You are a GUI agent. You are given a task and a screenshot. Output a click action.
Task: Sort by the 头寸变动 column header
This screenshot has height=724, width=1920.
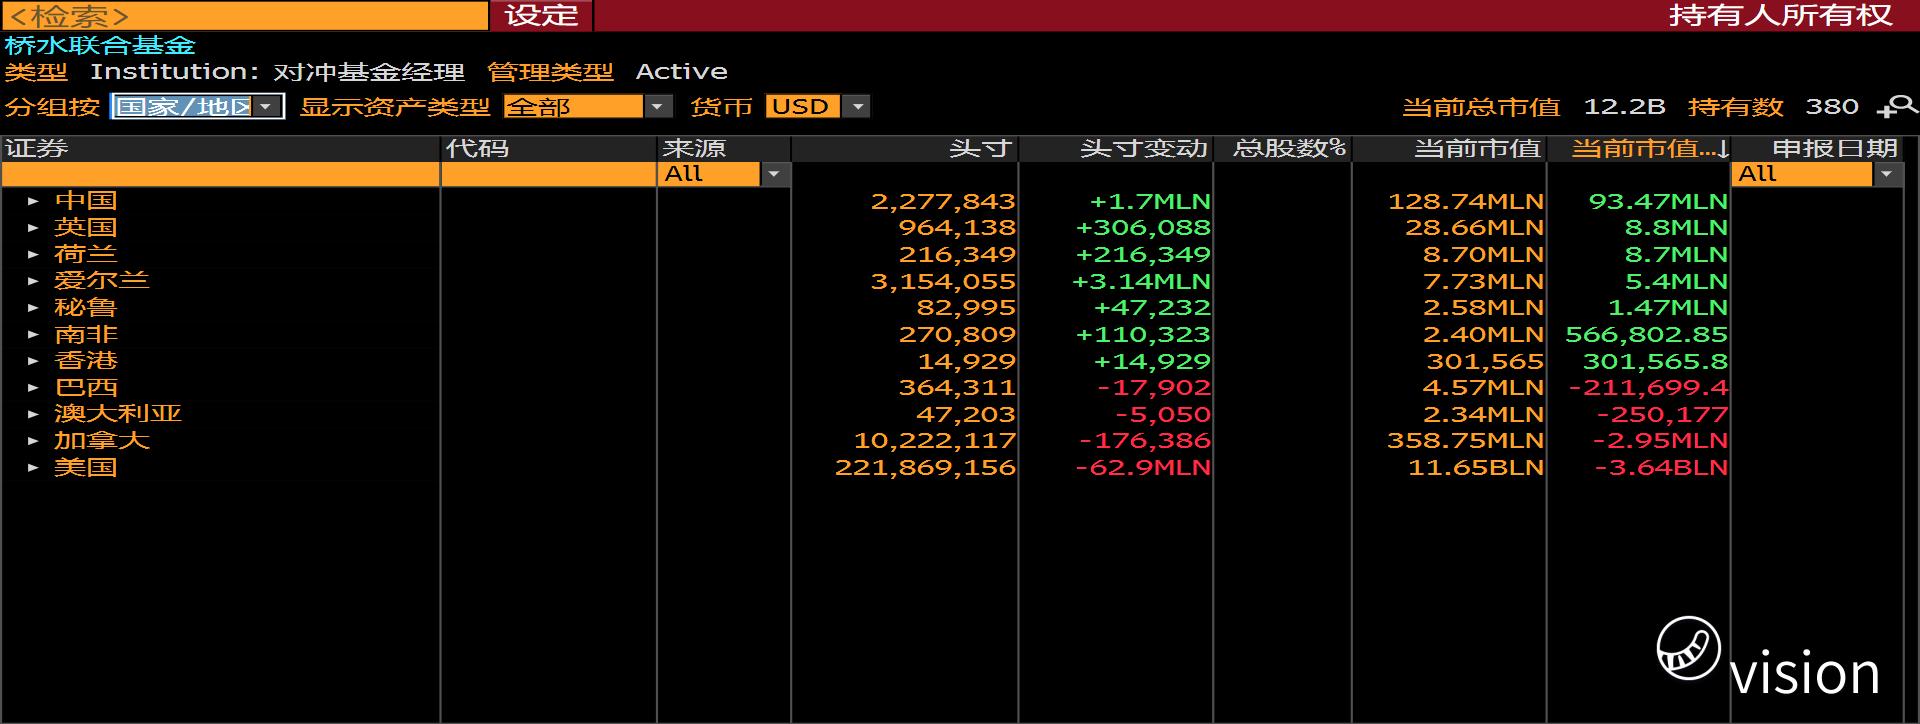pos(1115,149)
